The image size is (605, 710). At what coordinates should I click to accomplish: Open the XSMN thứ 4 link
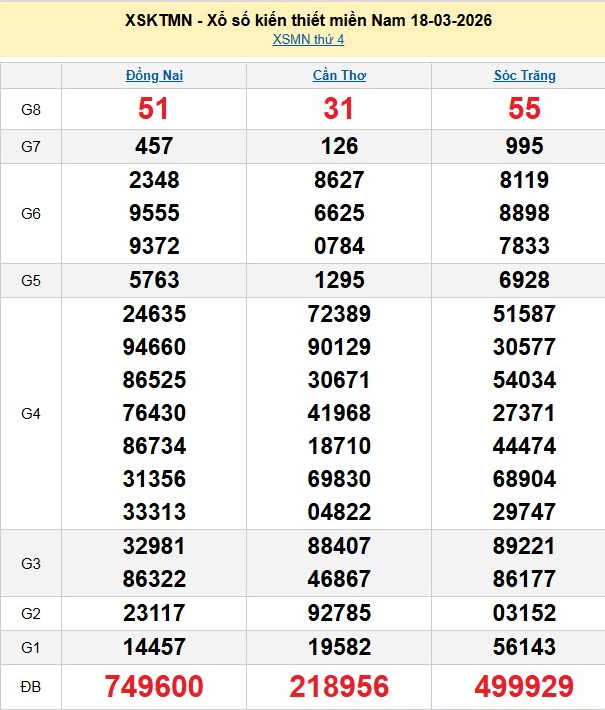click(x=308, y=38)
